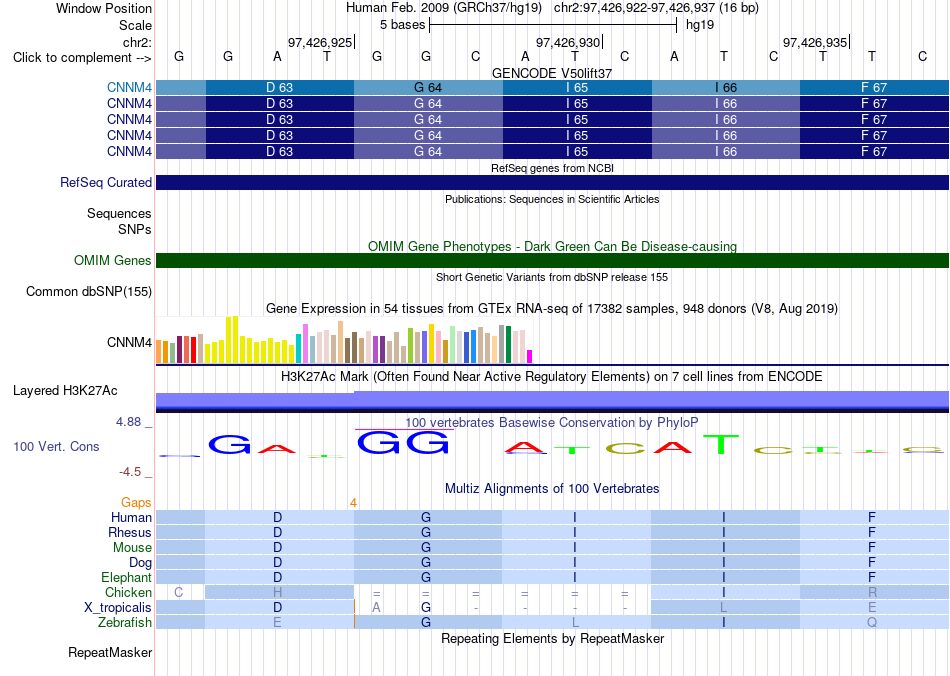Click the 5 bases scale bar
The image size is (950, 676).
[553, 25]
